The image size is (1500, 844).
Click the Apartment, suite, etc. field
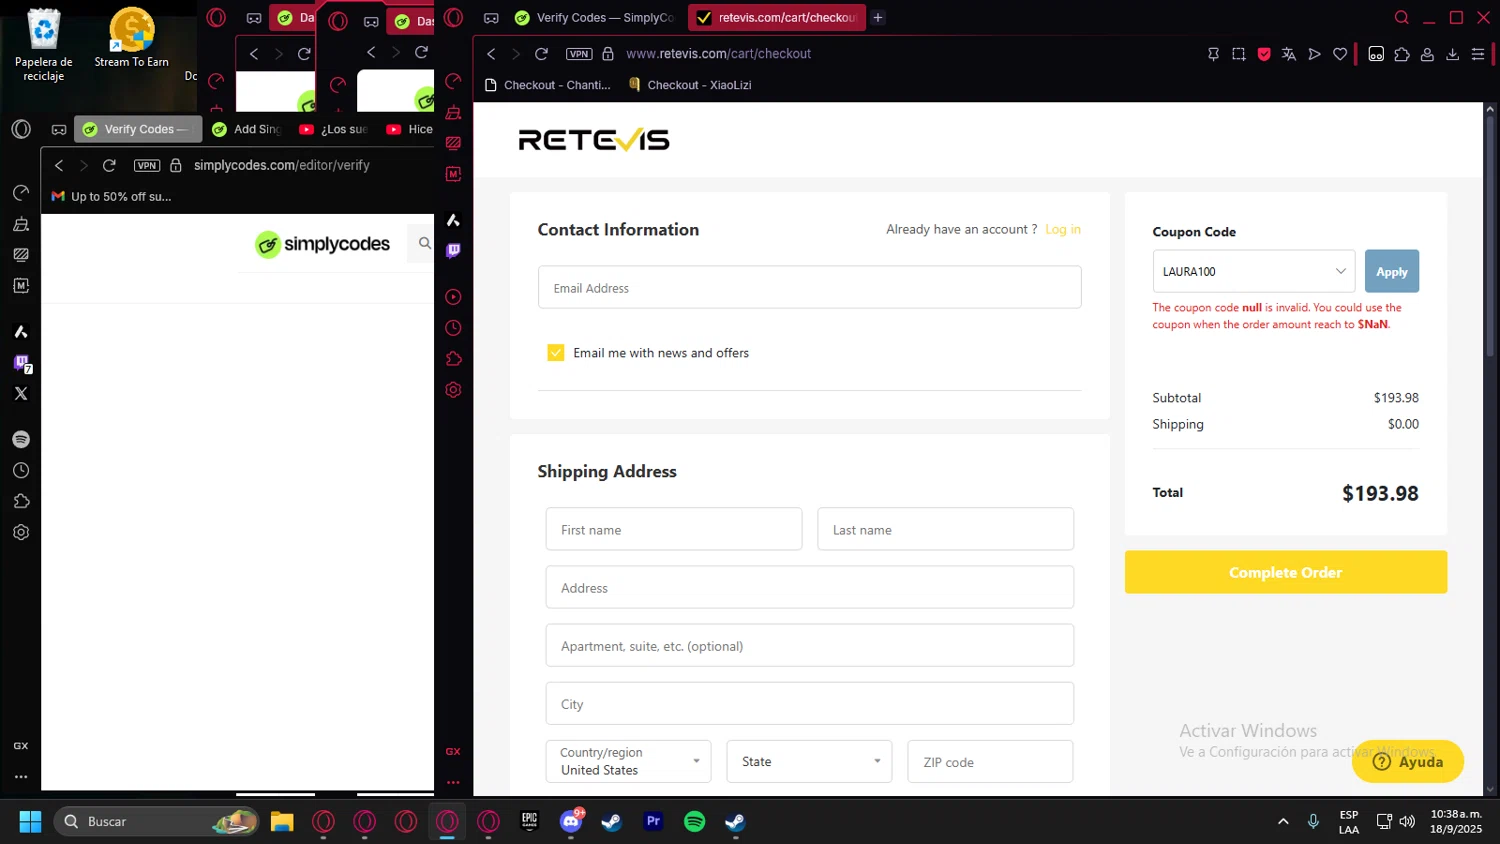click(x=809, y=645)
